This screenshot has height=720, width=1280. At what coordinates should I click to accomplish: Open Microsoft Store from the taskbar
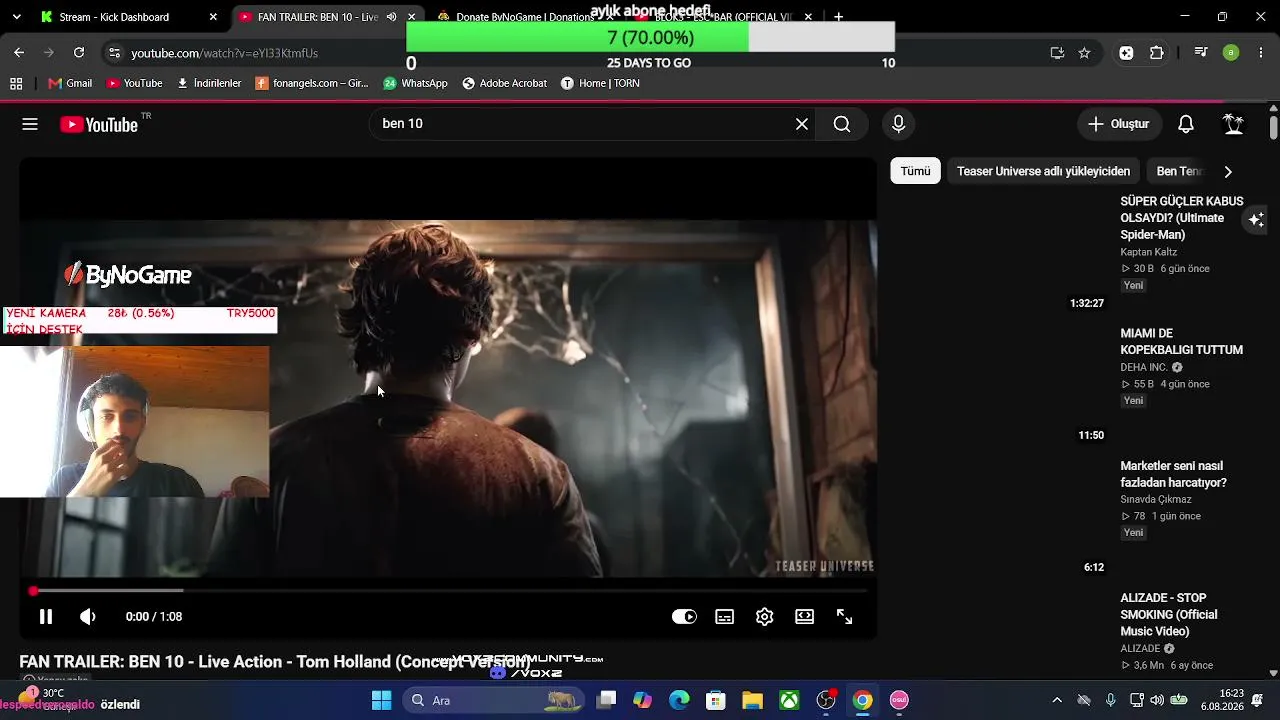click(x=715, y=700)
